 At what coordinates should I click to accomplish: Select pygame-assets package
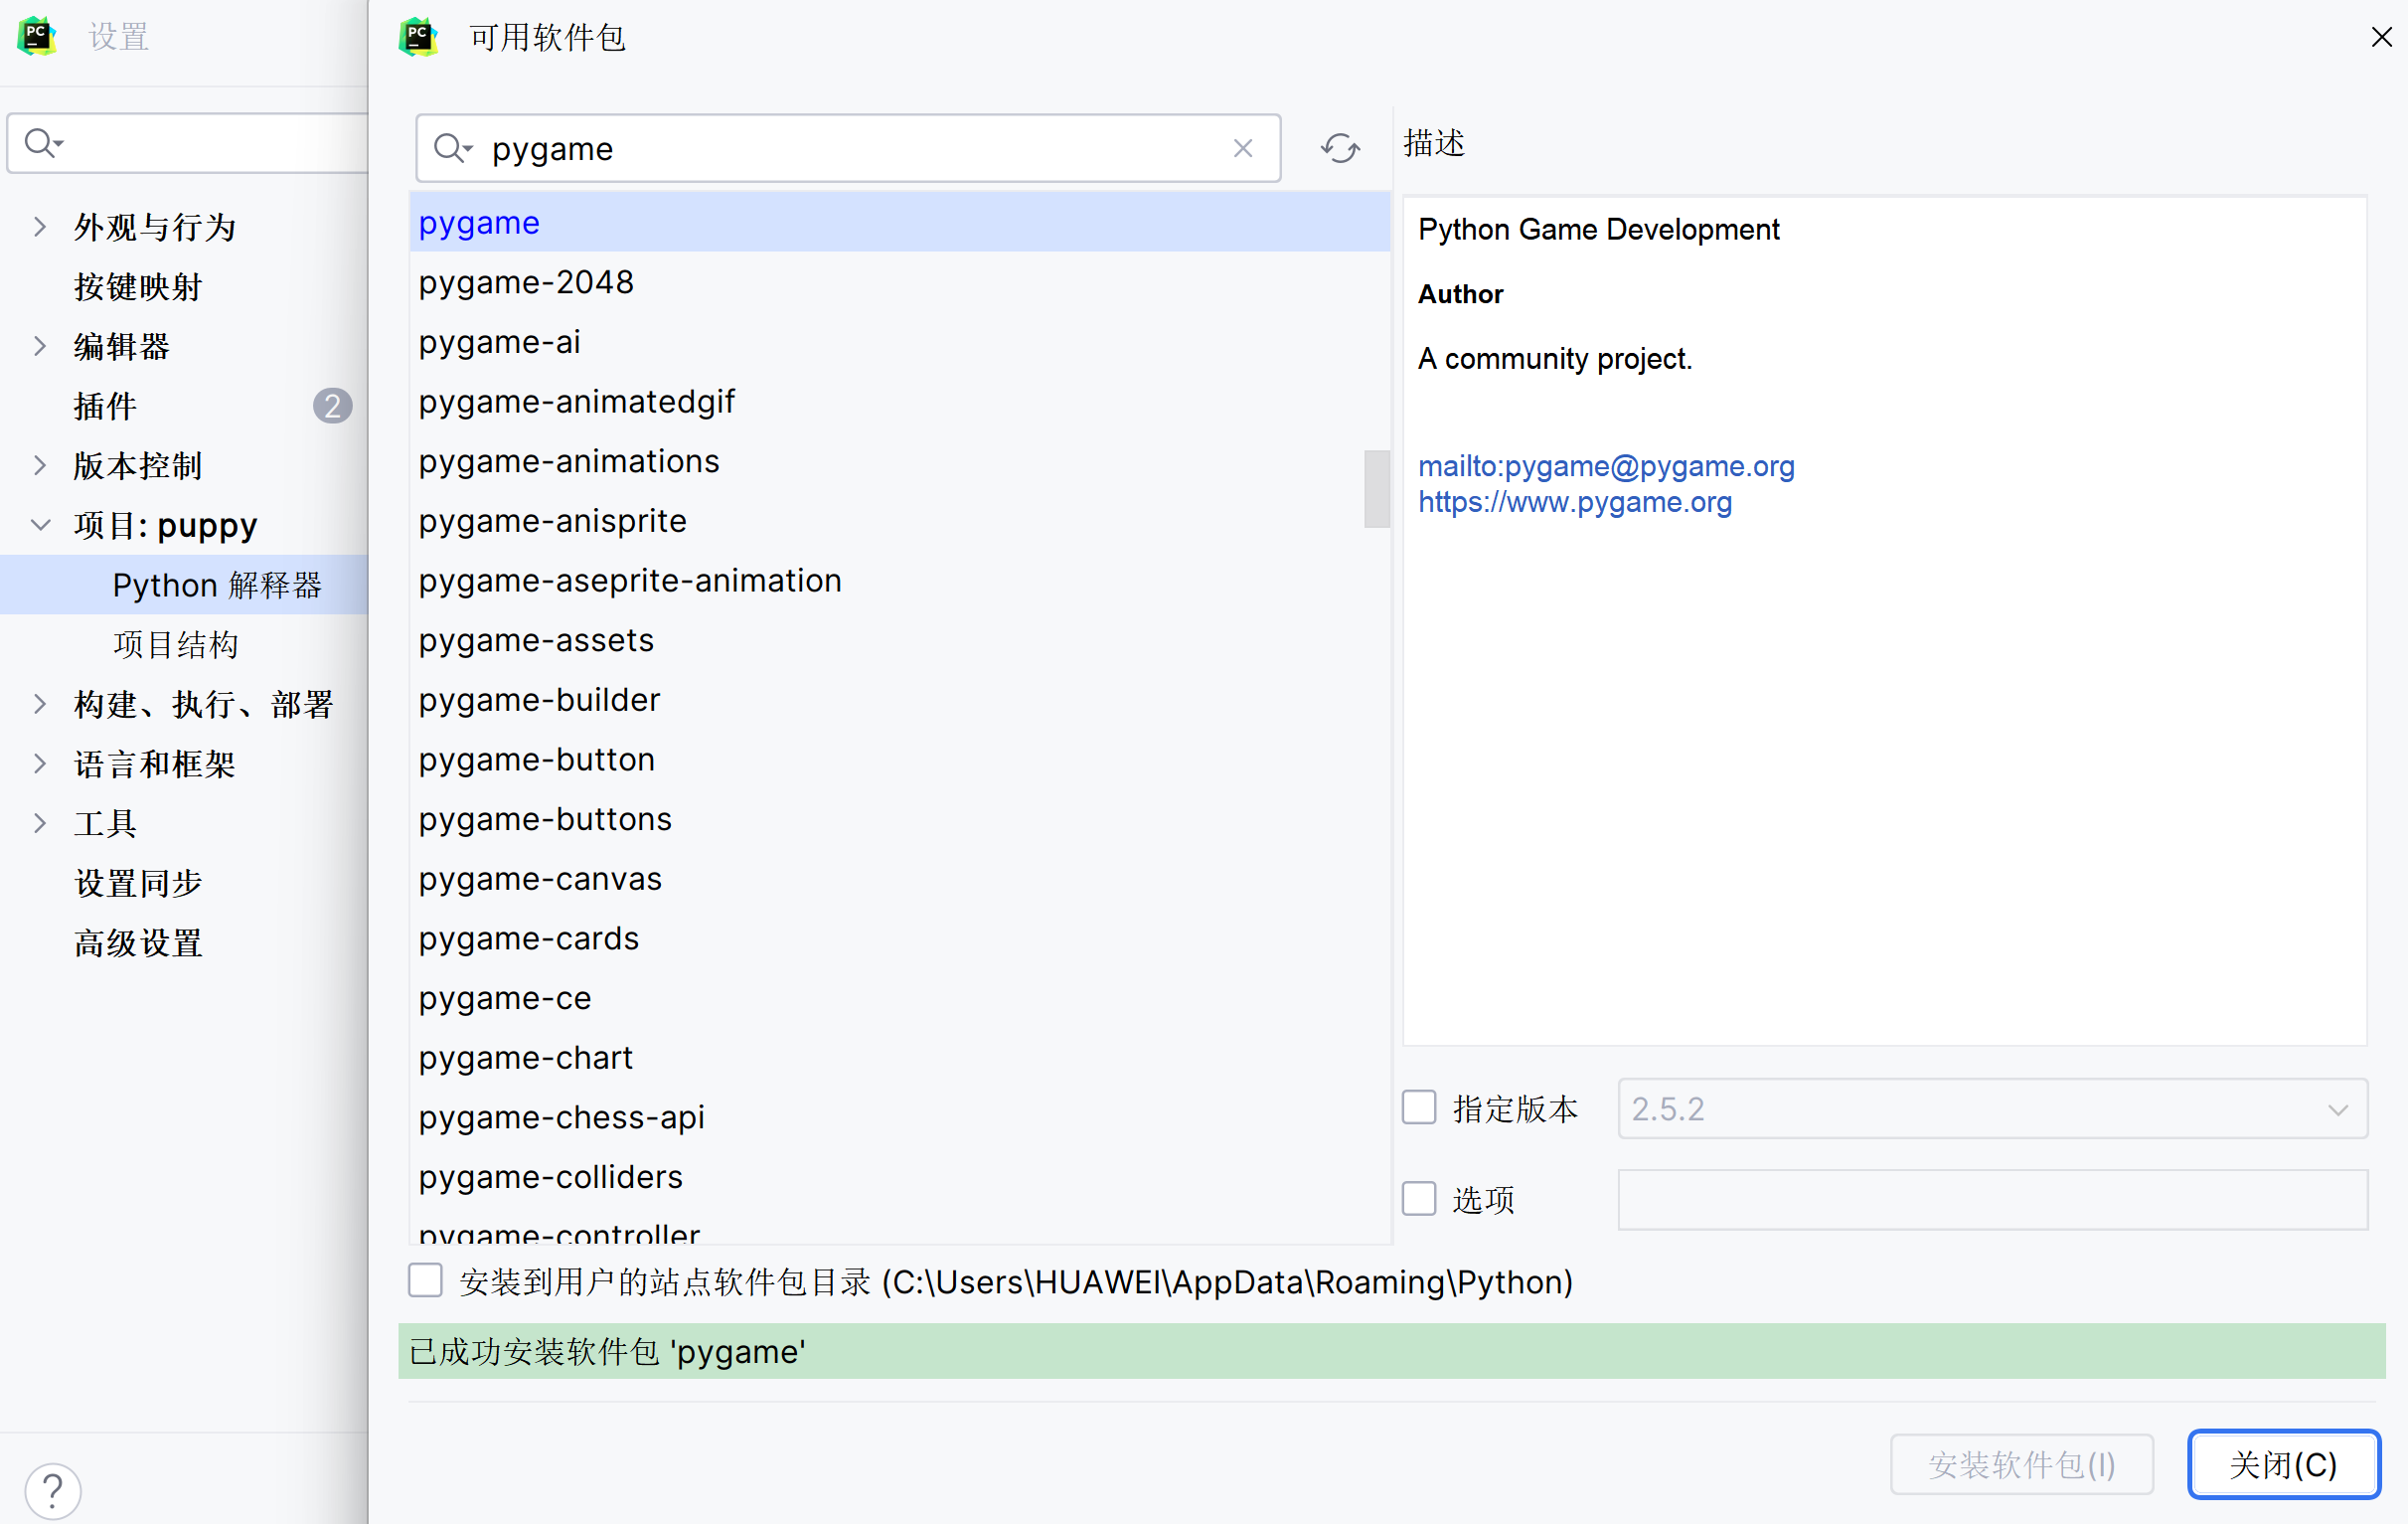[899, 640]
